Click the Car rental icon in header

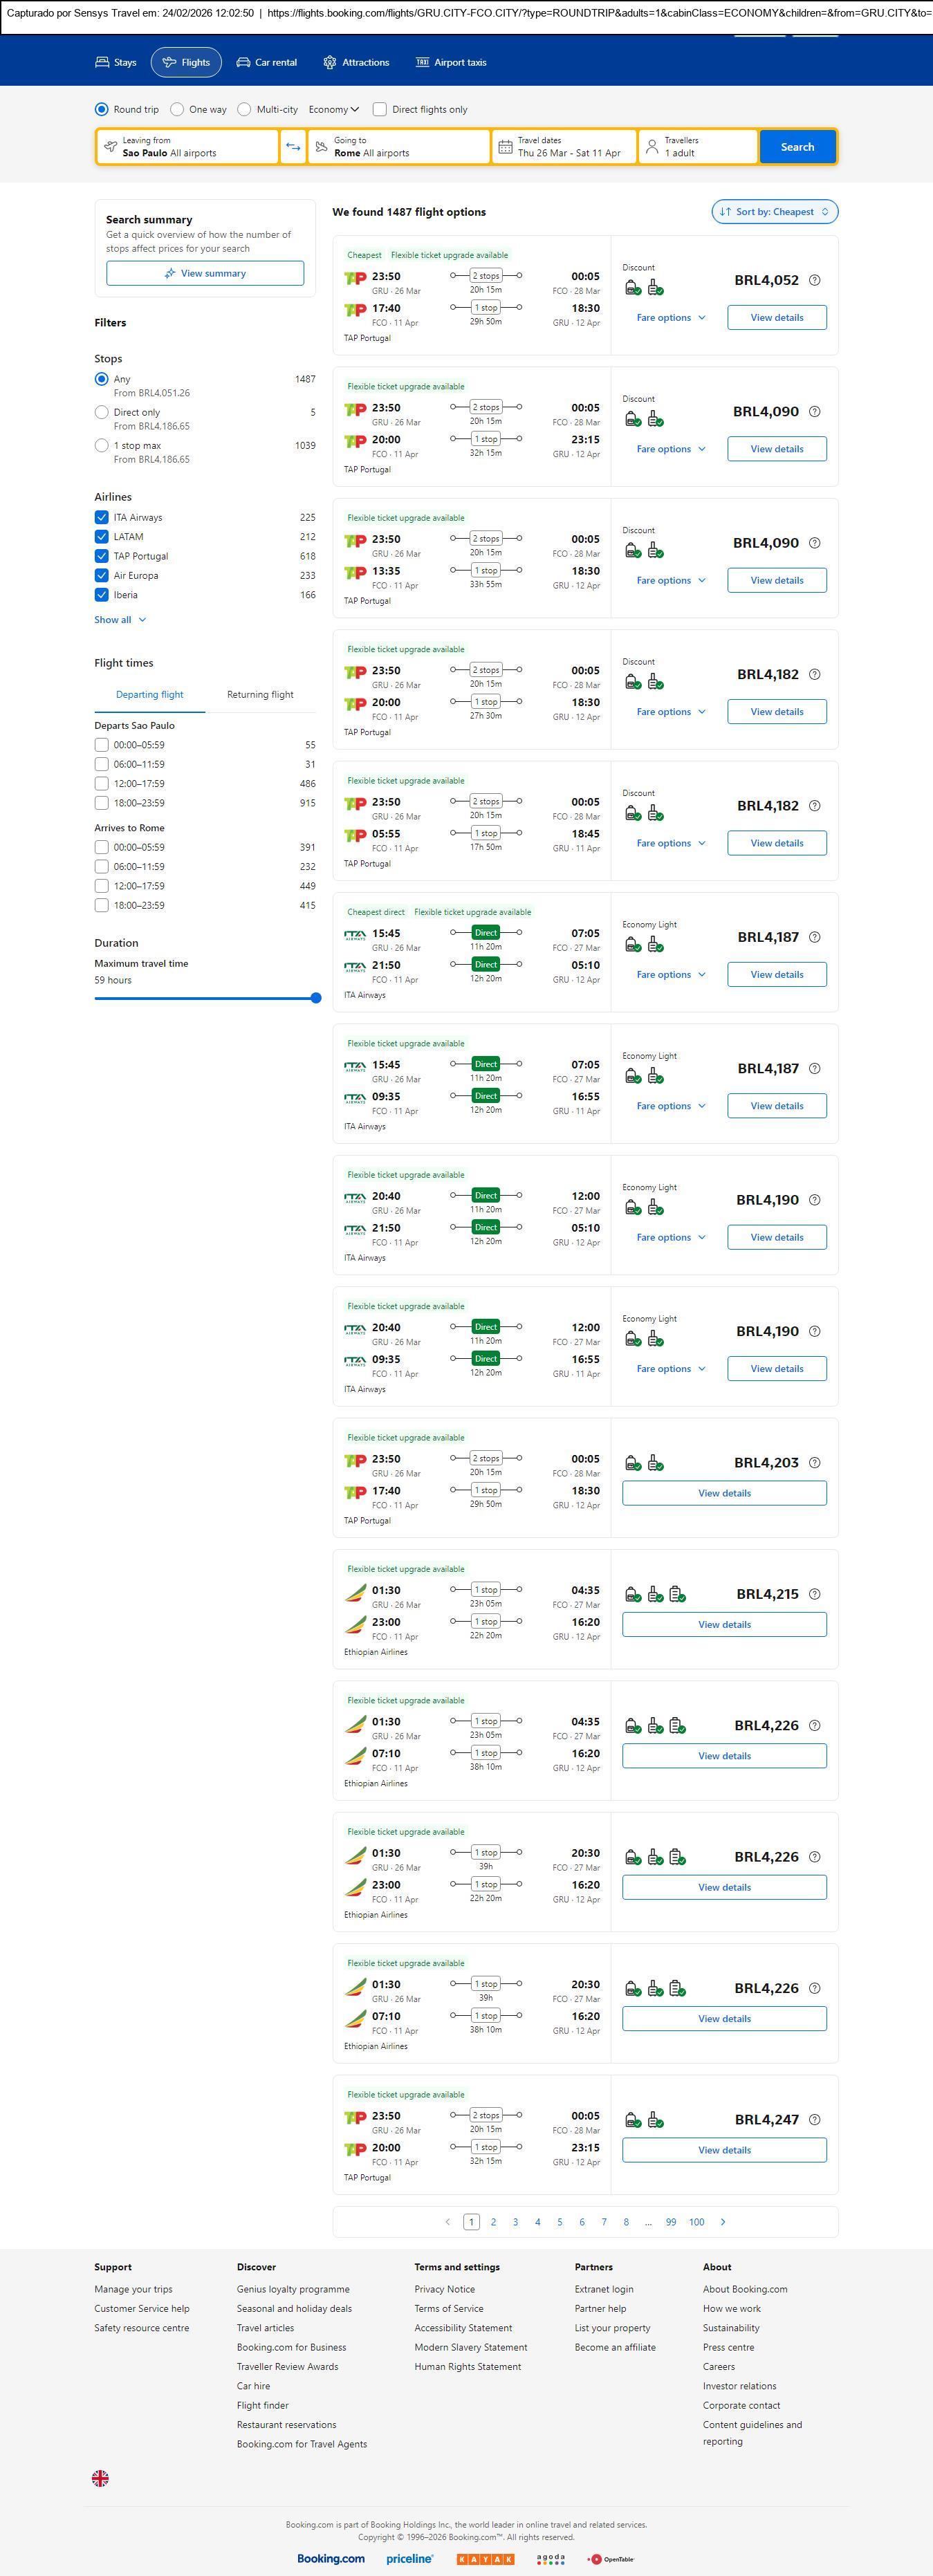click(243, 63)
